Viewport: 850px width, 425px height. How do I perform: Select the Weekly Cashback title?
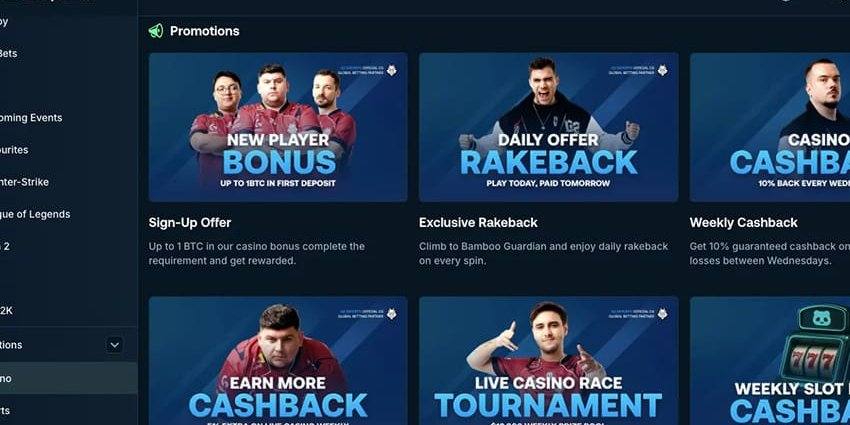click(743, 223)
